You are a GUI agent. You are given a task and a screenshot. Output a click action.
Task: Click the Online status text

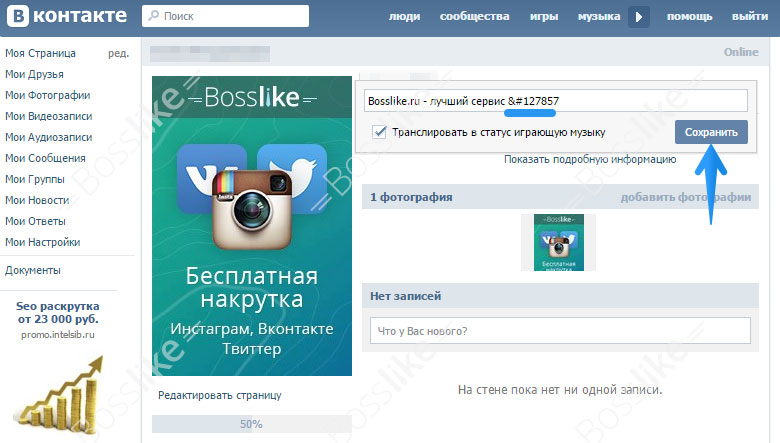point(741,52)
